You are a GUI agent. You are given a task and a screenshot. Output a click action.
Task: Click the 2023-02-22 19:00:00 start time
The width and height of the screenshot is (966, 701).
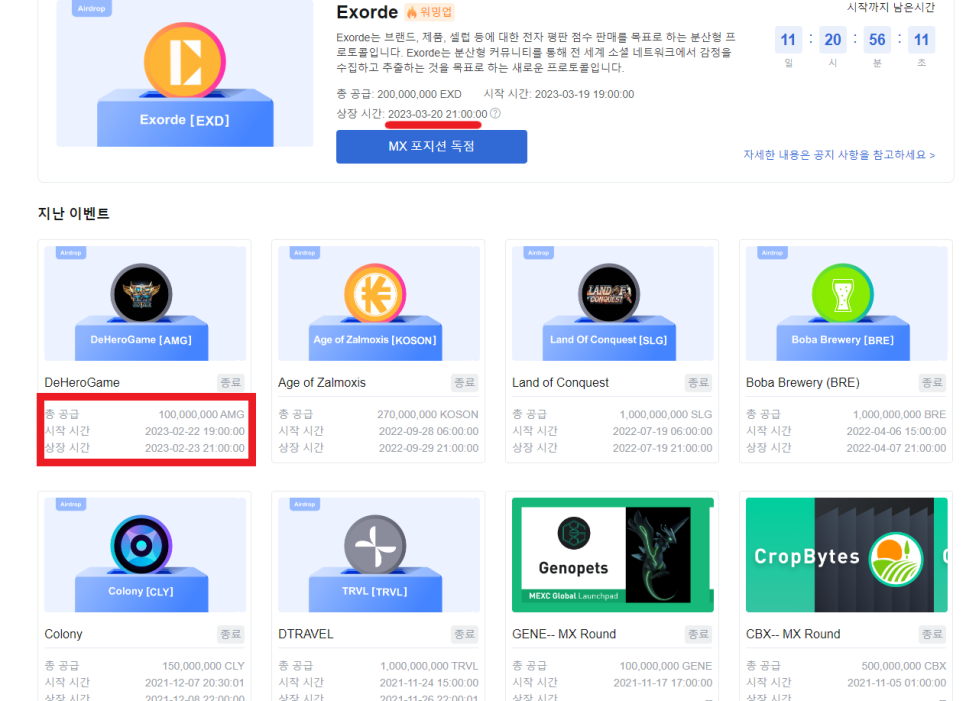(x=195, y=431)
